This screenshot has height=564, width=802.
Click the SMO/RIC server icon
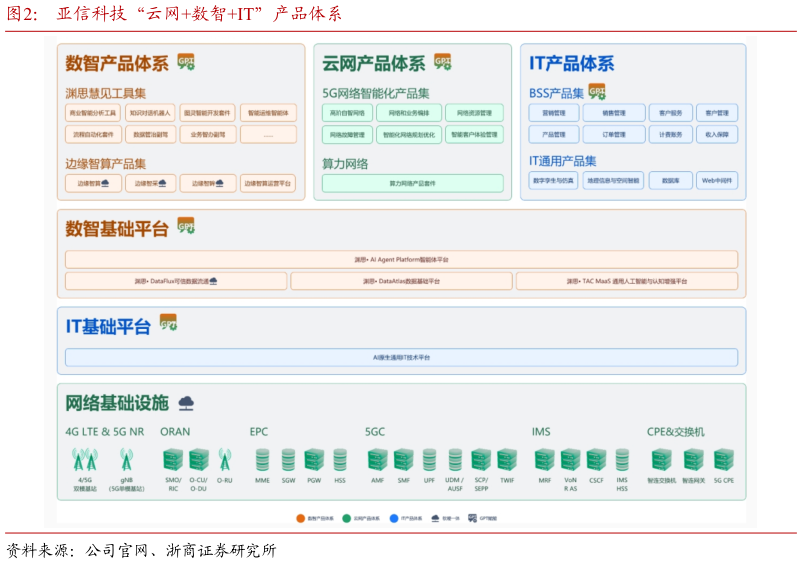(x=173, y=460)
